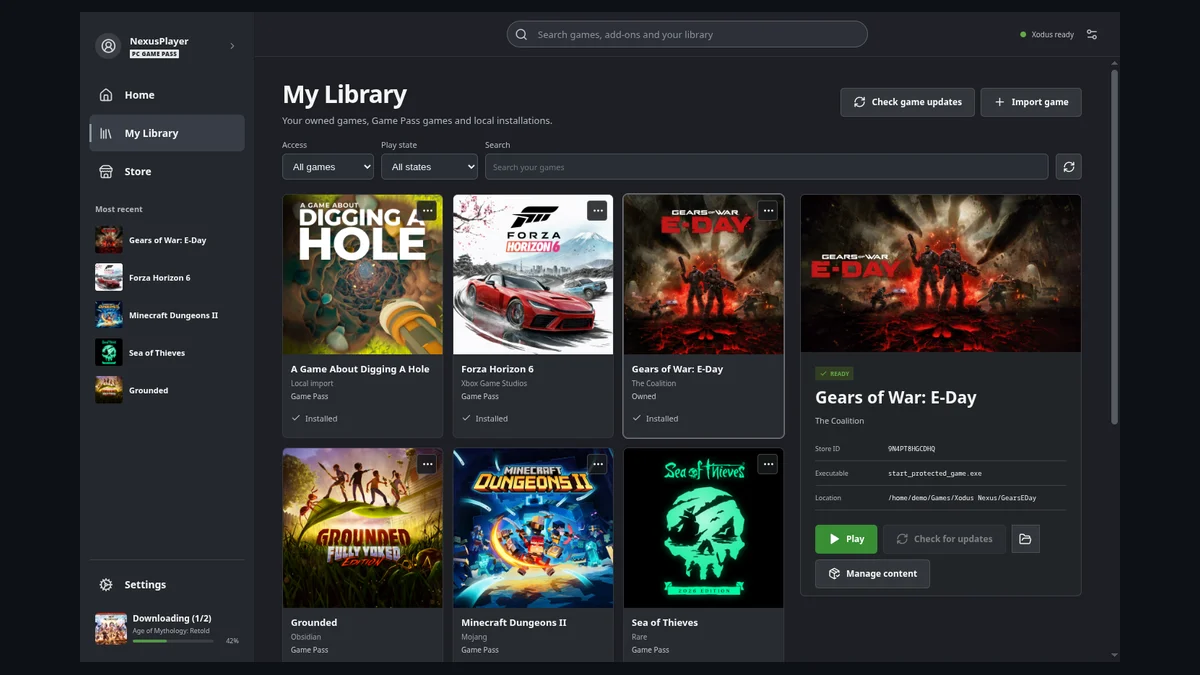
Task: Click The Coalition developer name in details panel
Action: click(x=839, y=421)
